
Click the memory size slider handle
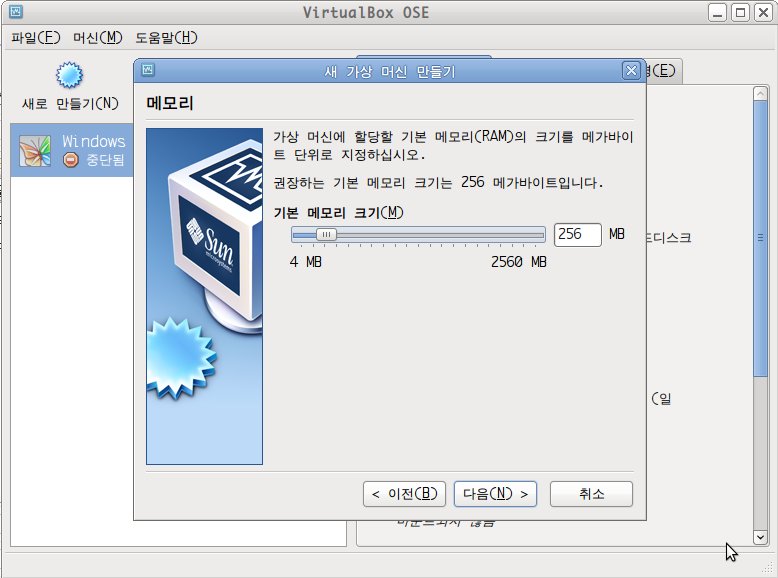pyautogui.click(x=326, y=234)
